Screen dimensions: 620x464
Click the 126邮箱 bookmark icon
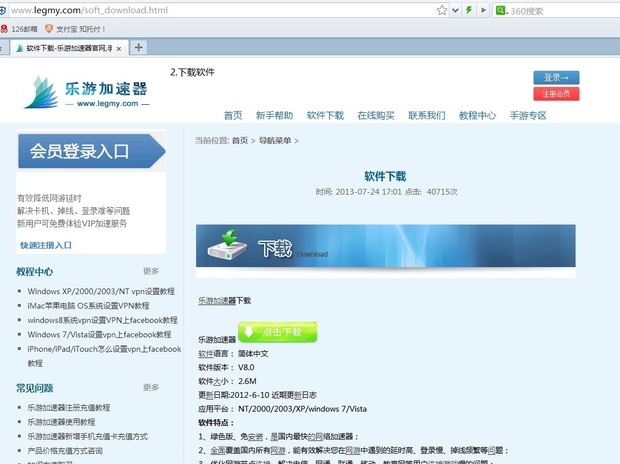click(x=5, y=29)
